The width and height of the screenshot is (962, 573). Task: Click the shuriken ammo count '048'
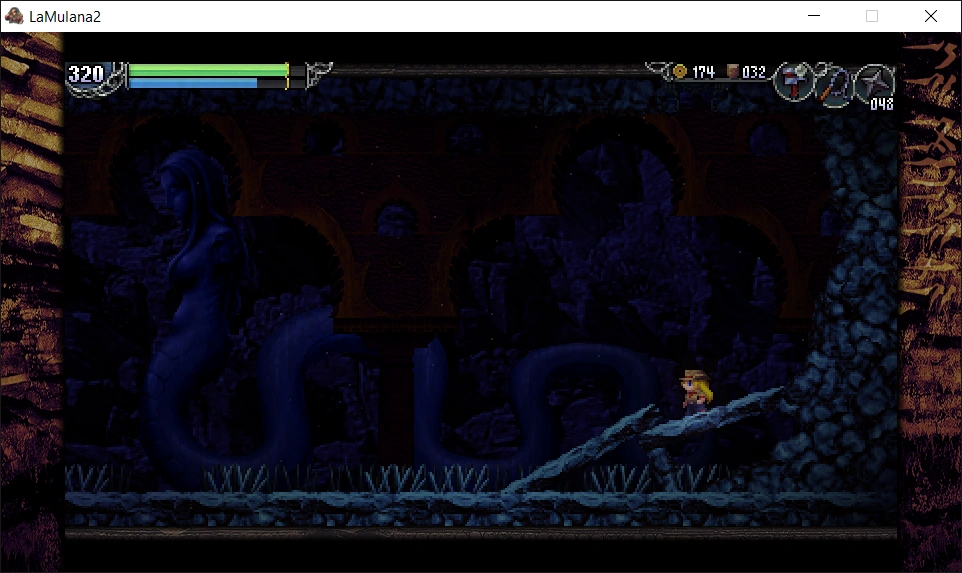[882, 104]
